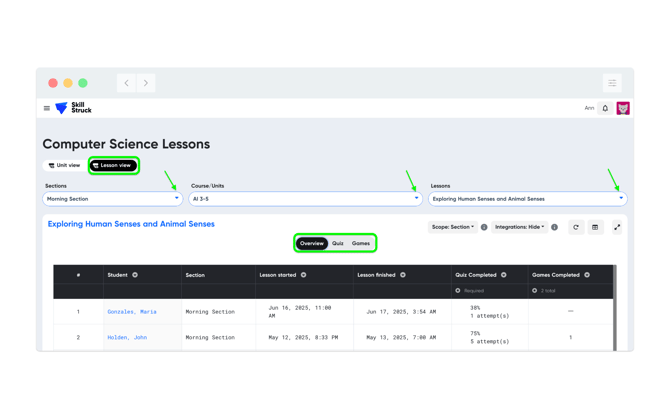Open student link Holden, John

(x=127, y=337)
